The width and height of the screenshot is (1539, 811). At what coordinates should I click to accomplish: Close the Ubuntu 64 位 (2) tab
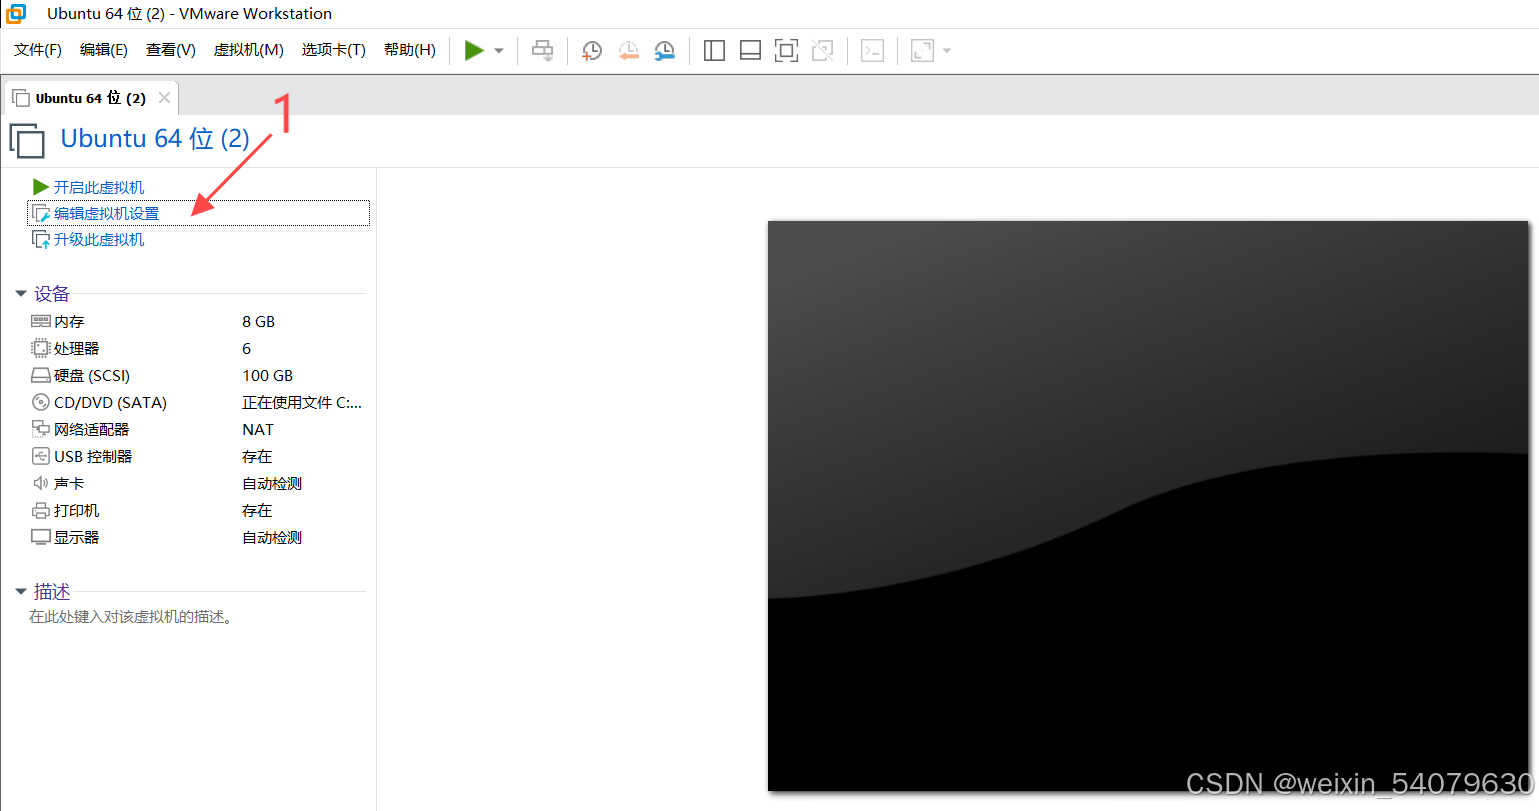click(164, 98)
